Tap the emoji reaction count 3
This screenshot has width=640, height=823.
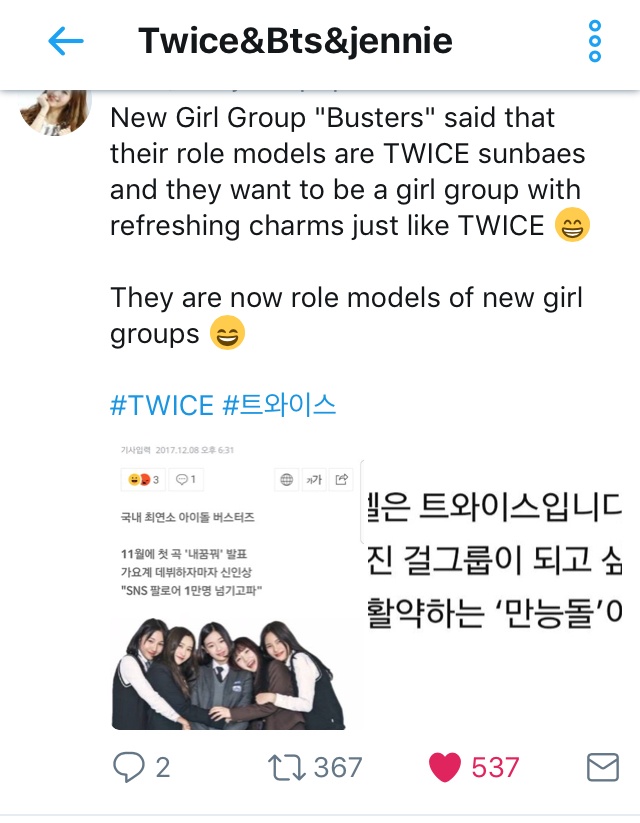(x=143, y=479)
